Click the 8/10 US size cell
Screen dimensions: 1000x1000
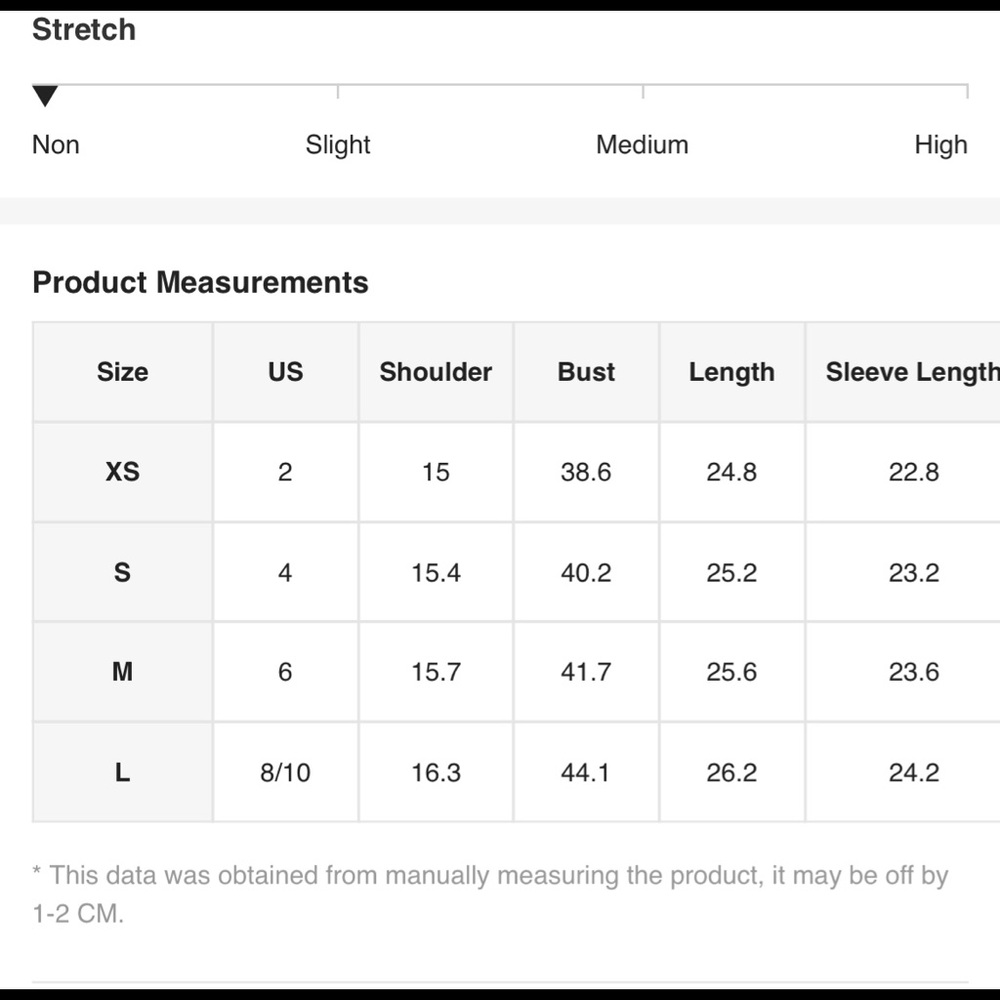[286, 772]
